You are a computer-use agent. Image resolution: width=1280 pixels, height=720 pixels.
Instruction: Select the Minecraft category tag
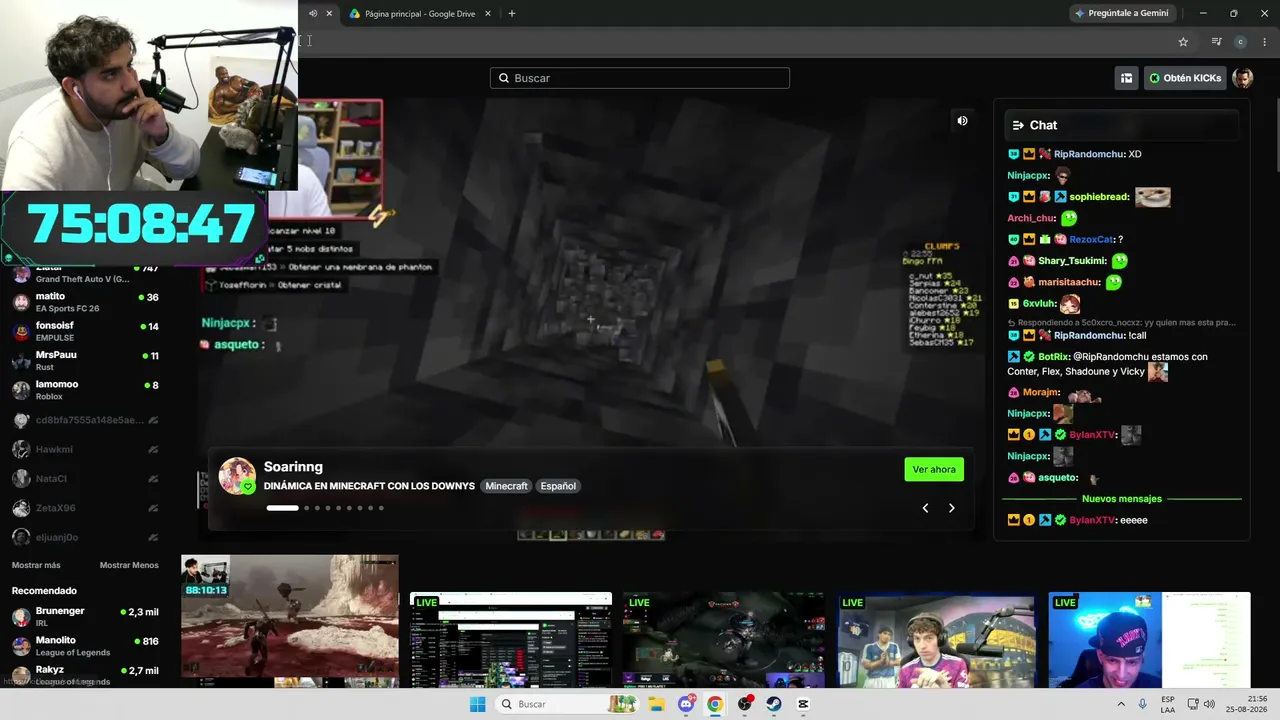[x=506, y=486]
